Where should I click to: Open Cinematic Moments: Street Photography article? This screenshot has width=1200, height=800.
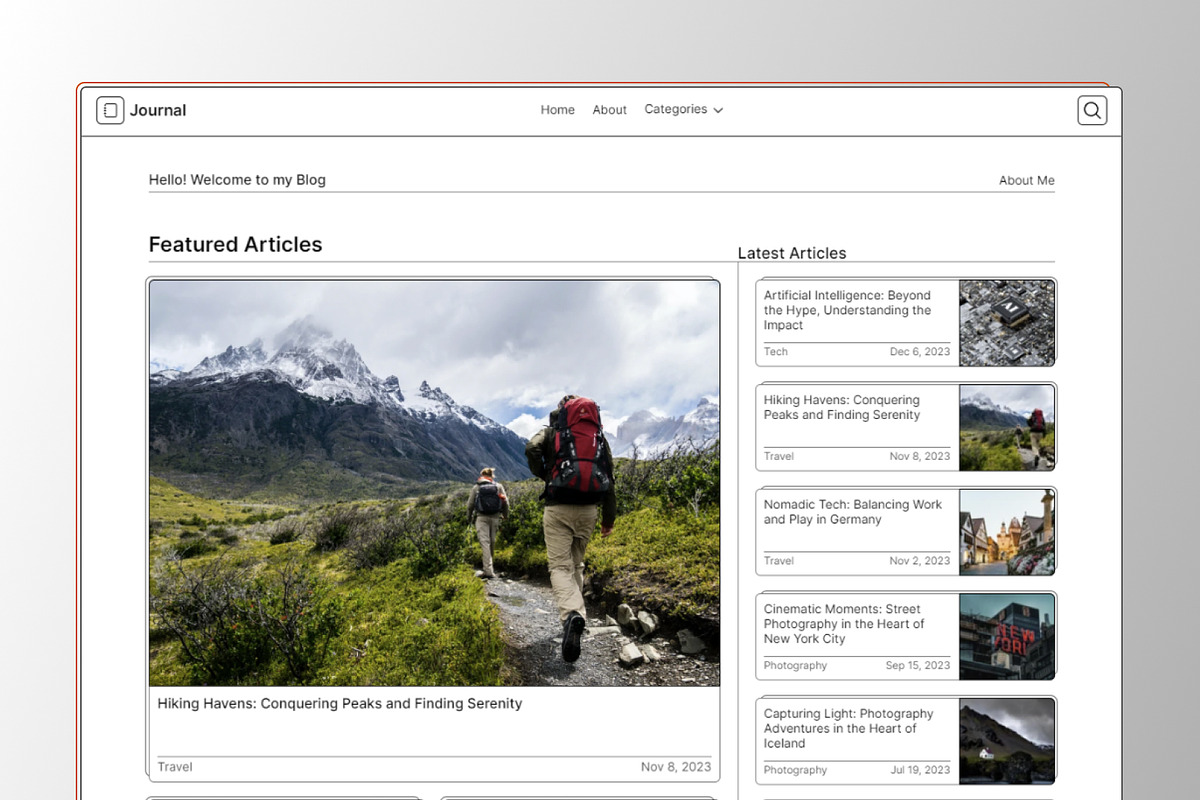coord(844,624)
